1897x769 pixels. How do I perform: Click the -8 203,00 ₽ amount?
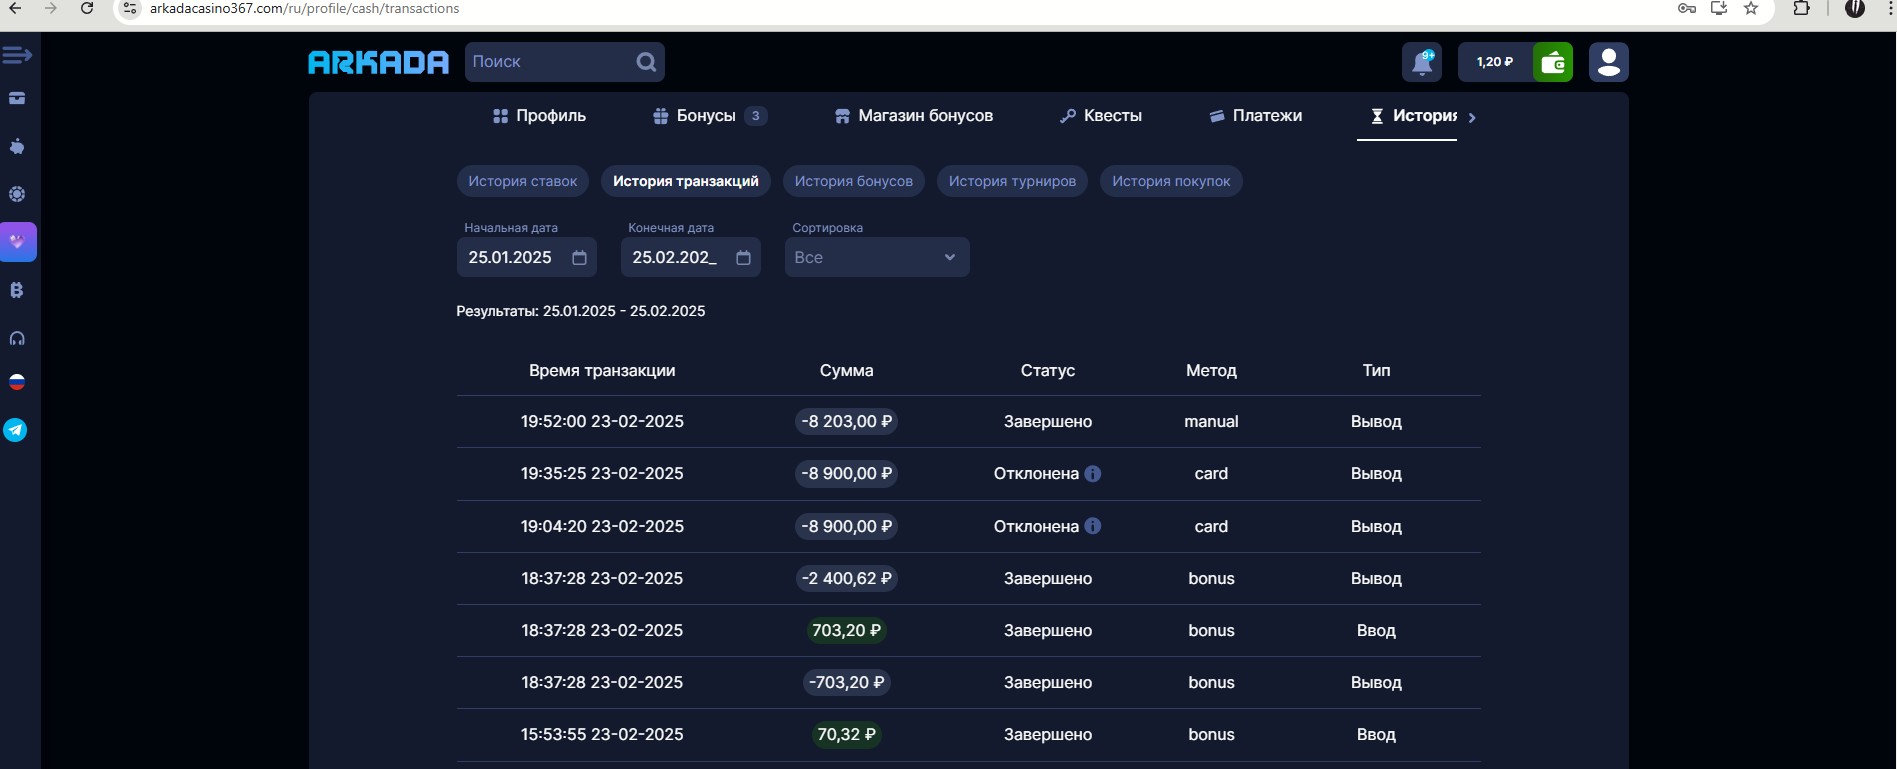847,422
